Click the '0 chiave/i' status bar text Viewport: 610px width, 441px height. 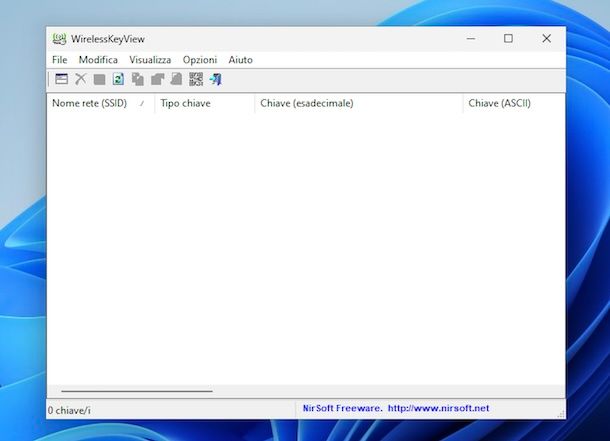tap(69, 410)
